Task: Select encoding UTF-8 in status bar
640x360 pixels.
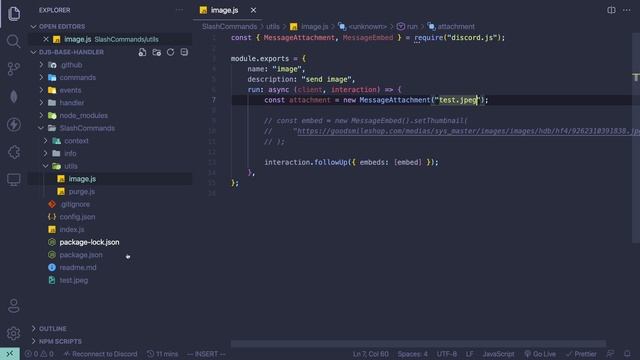Action: click(x=447, y=354)
